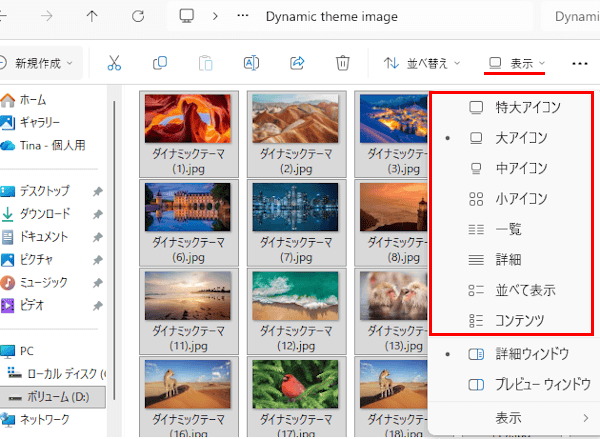Select thumbnail ダイナミックテーマ (8).jpg
The height and width of the screenshot is (439, 600).
tap(391, 223)
